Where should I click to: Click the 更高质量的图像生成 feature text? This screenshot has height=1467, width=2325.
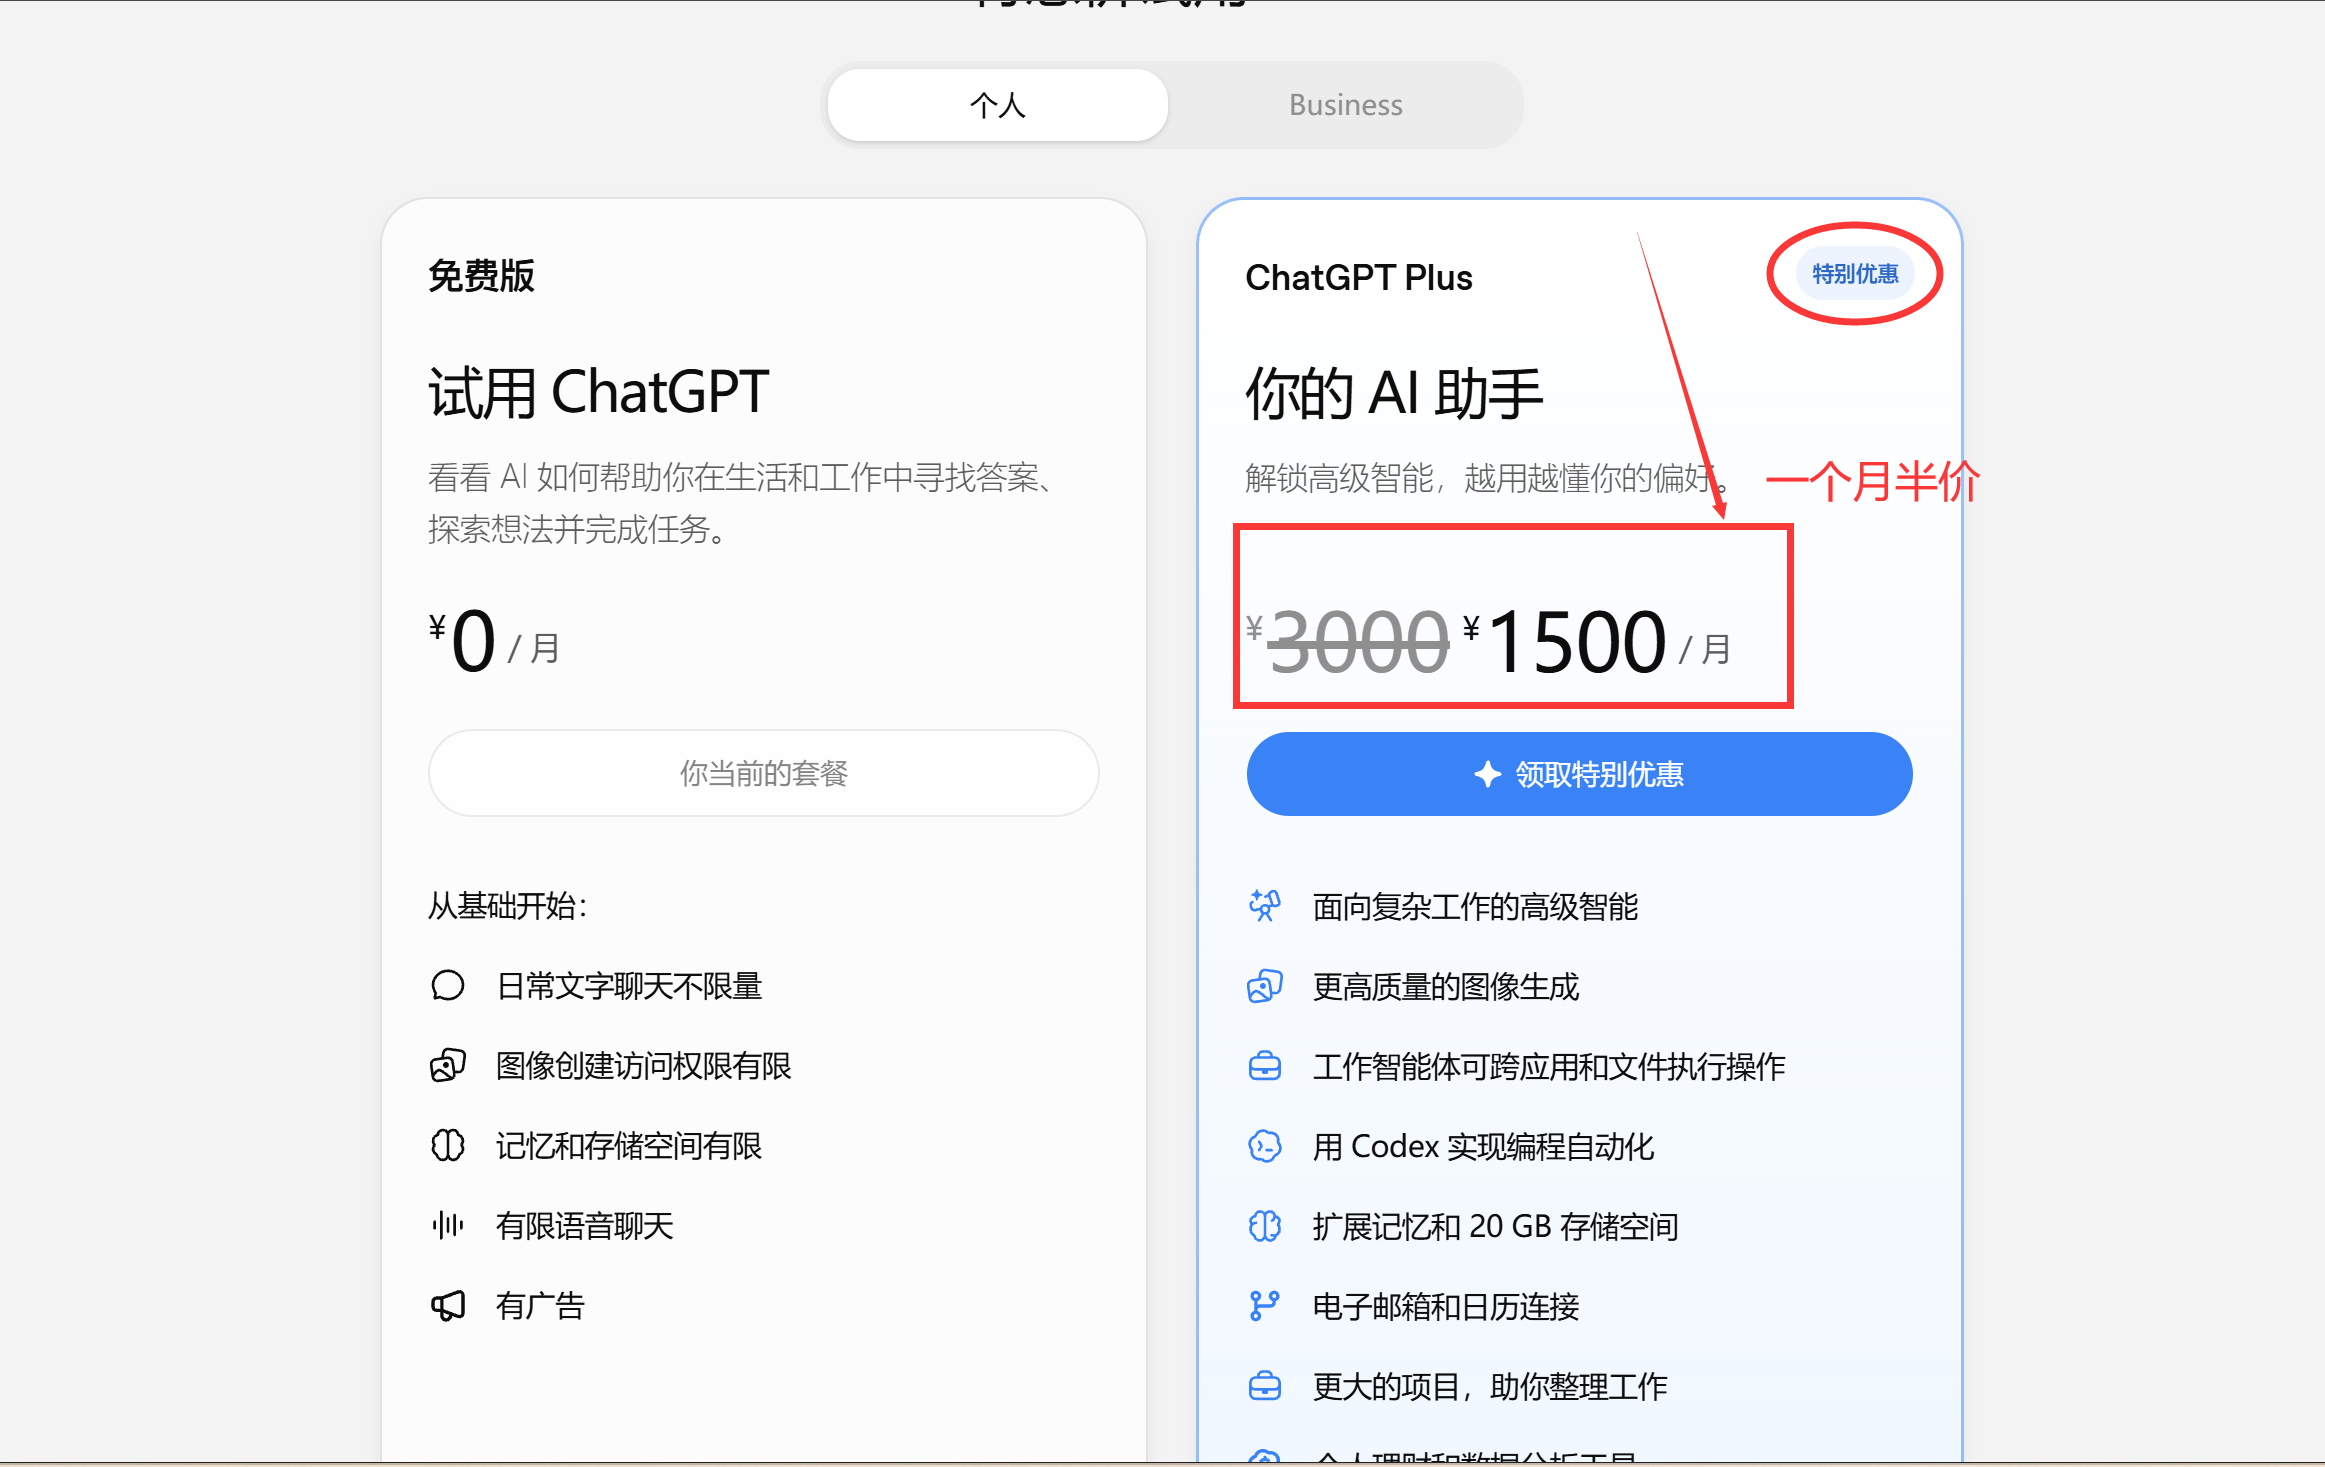pos(1446,986)
